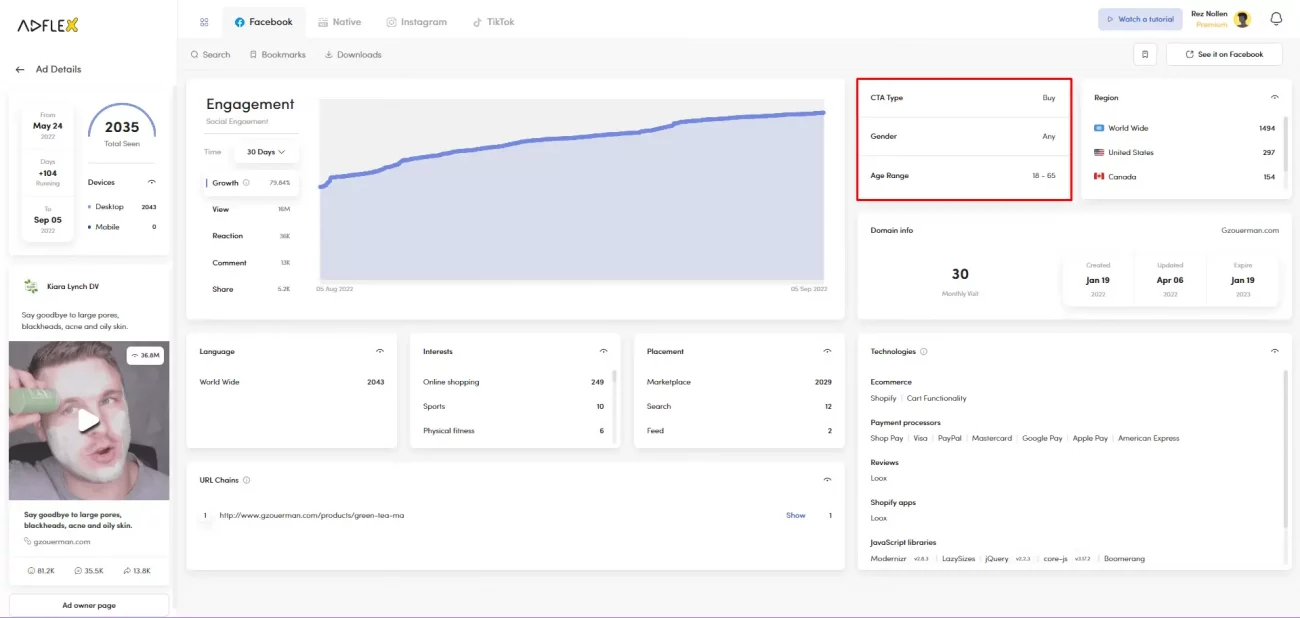1300x618 pixels.
Task: Click the See it on Facebook button
Action: click(x=1224, y=54)
